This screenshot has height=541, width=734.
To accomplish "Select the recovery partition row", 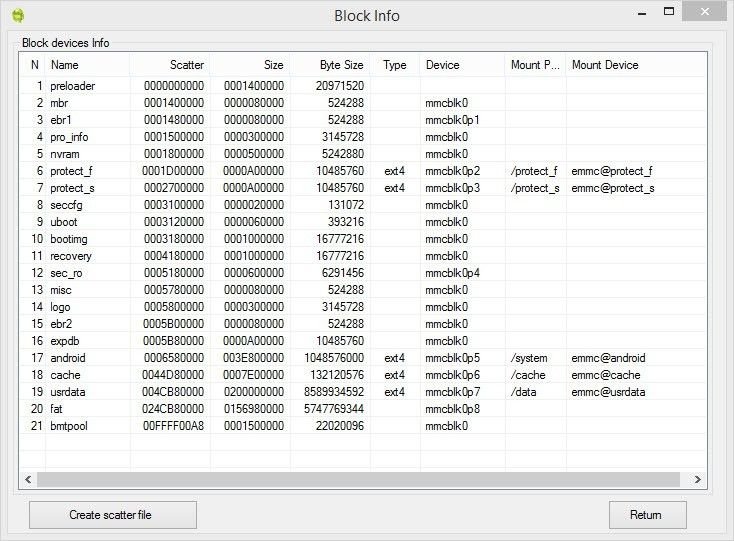I will click(363, 256).
